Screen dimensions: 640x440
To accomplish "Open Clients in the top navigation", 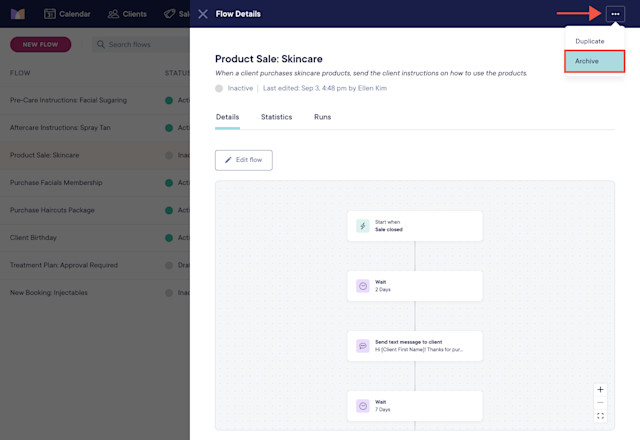I will (127, 14).
